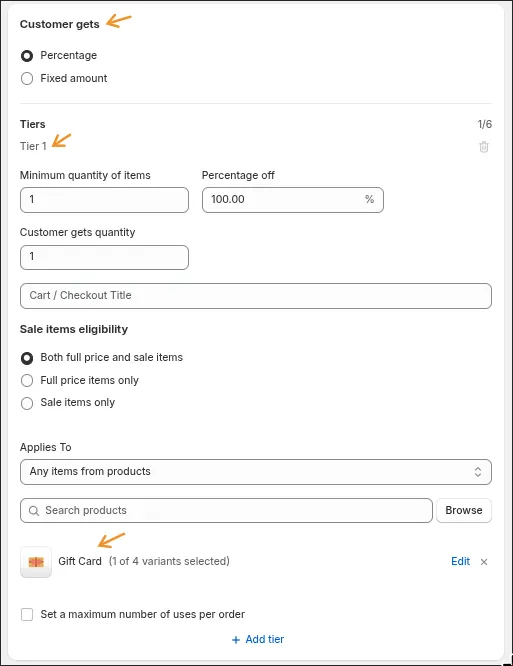Click the Edit link for Gift Card
Screen dimensions: 513x666
(460, 562)
